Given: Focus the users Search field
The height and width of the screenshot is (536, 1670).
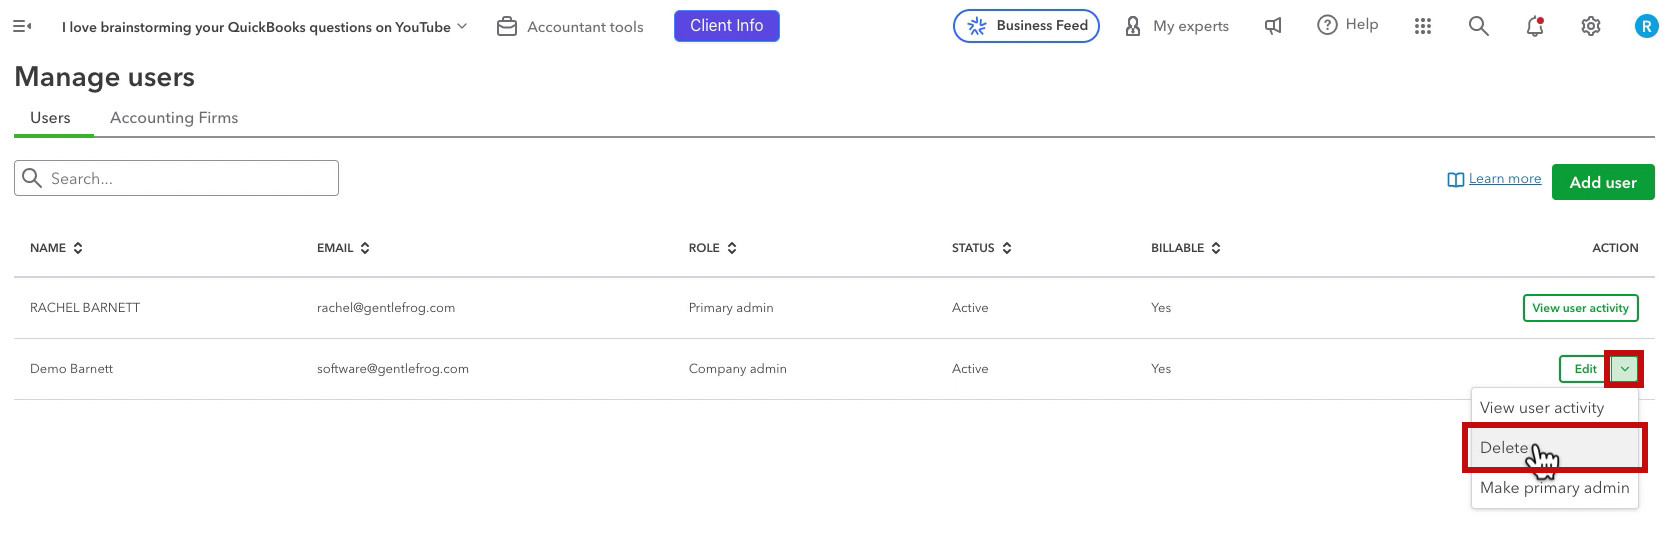Looking at the screenshot, I should click(x=176, y=178).
